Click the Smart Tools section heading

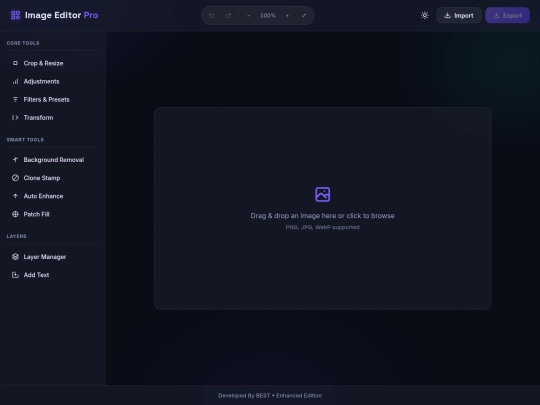coord(25,140)
